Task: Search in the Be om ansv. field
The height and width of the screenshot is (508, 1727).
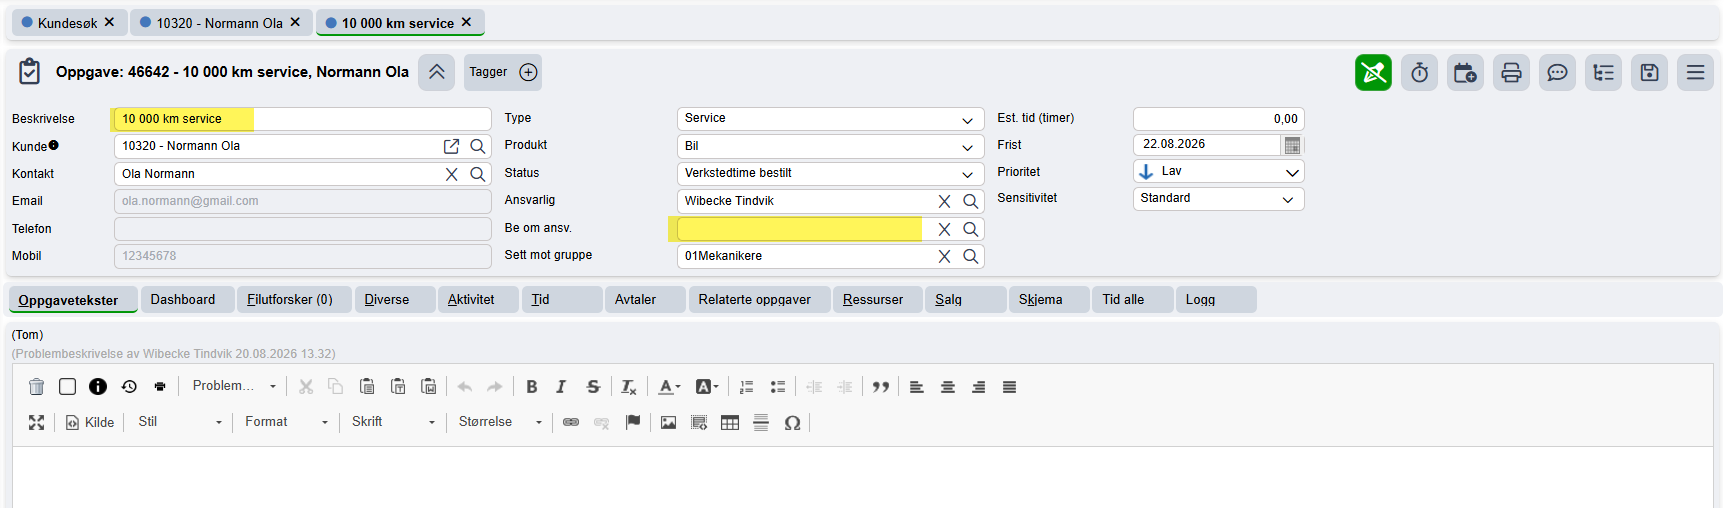Action: click(970, 229)
